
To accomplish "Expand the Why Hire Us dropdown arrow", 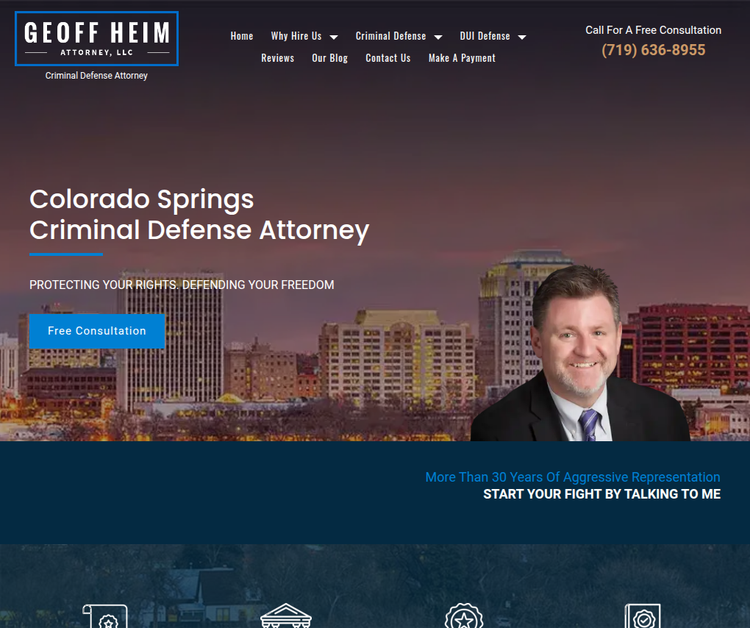I will (x=334, y=37).
